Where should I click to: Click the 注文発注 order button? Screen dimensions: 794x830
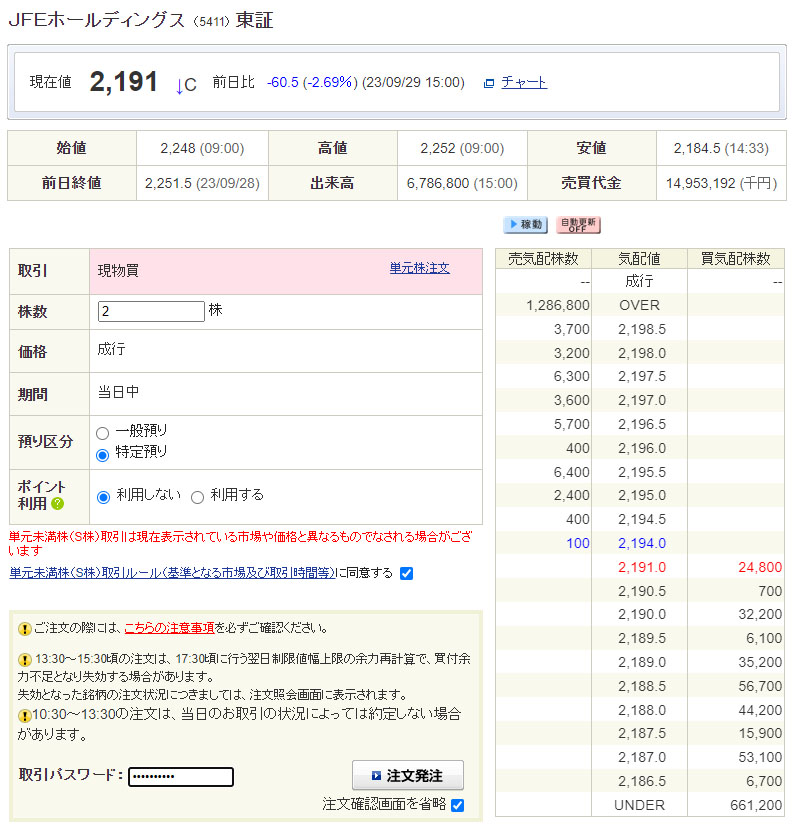pyautogui.click(x=408, y=776)
